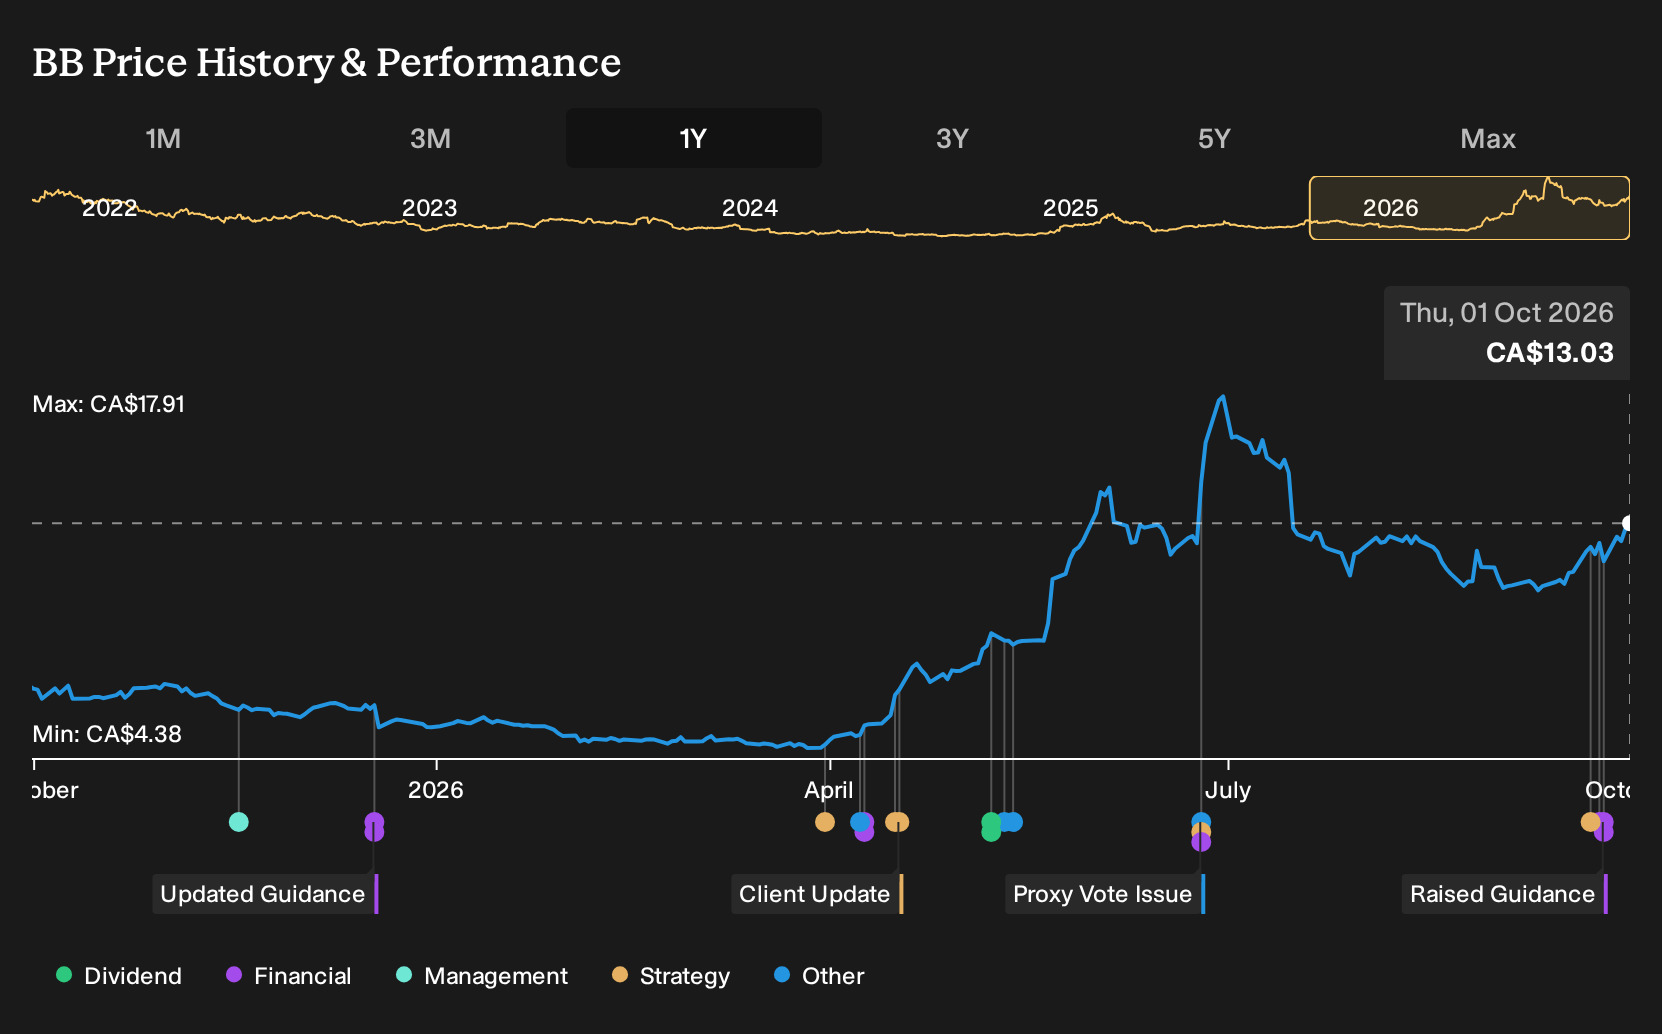
Task: Click 2023 on the overview mini chart
Action: tap(430, 208)
